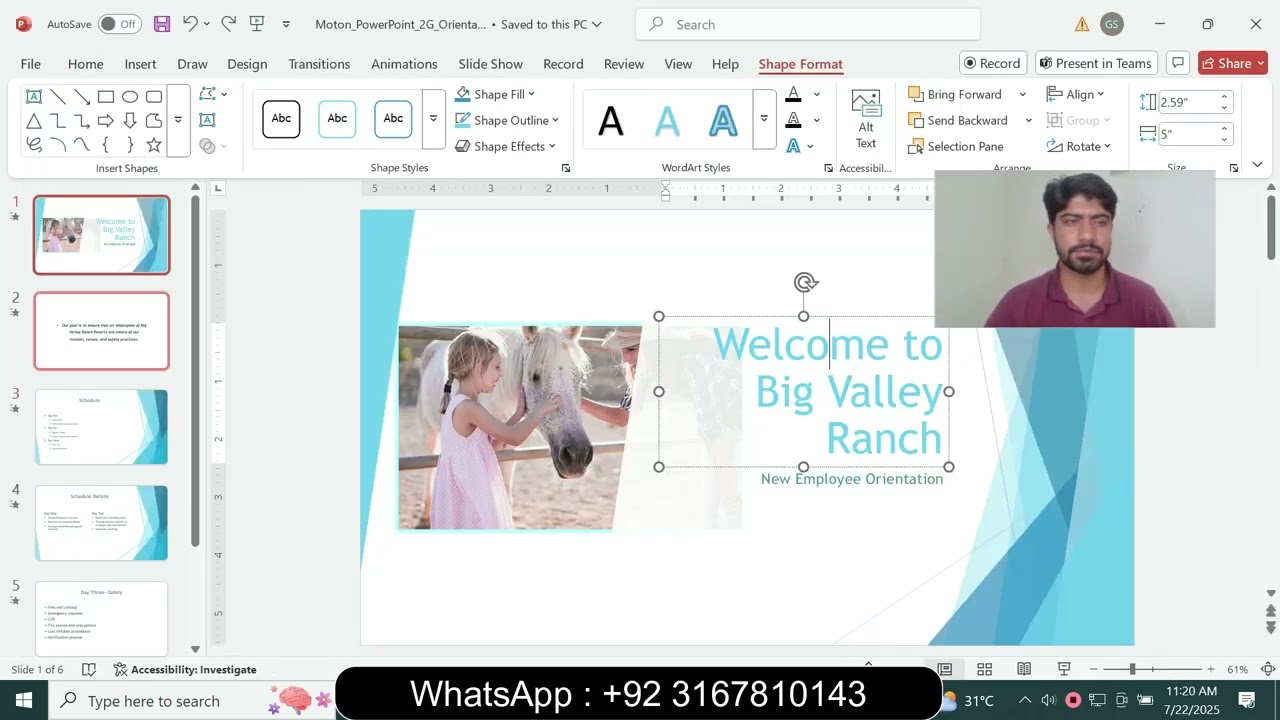Select the Down Arrow block shape

point(130,121)
